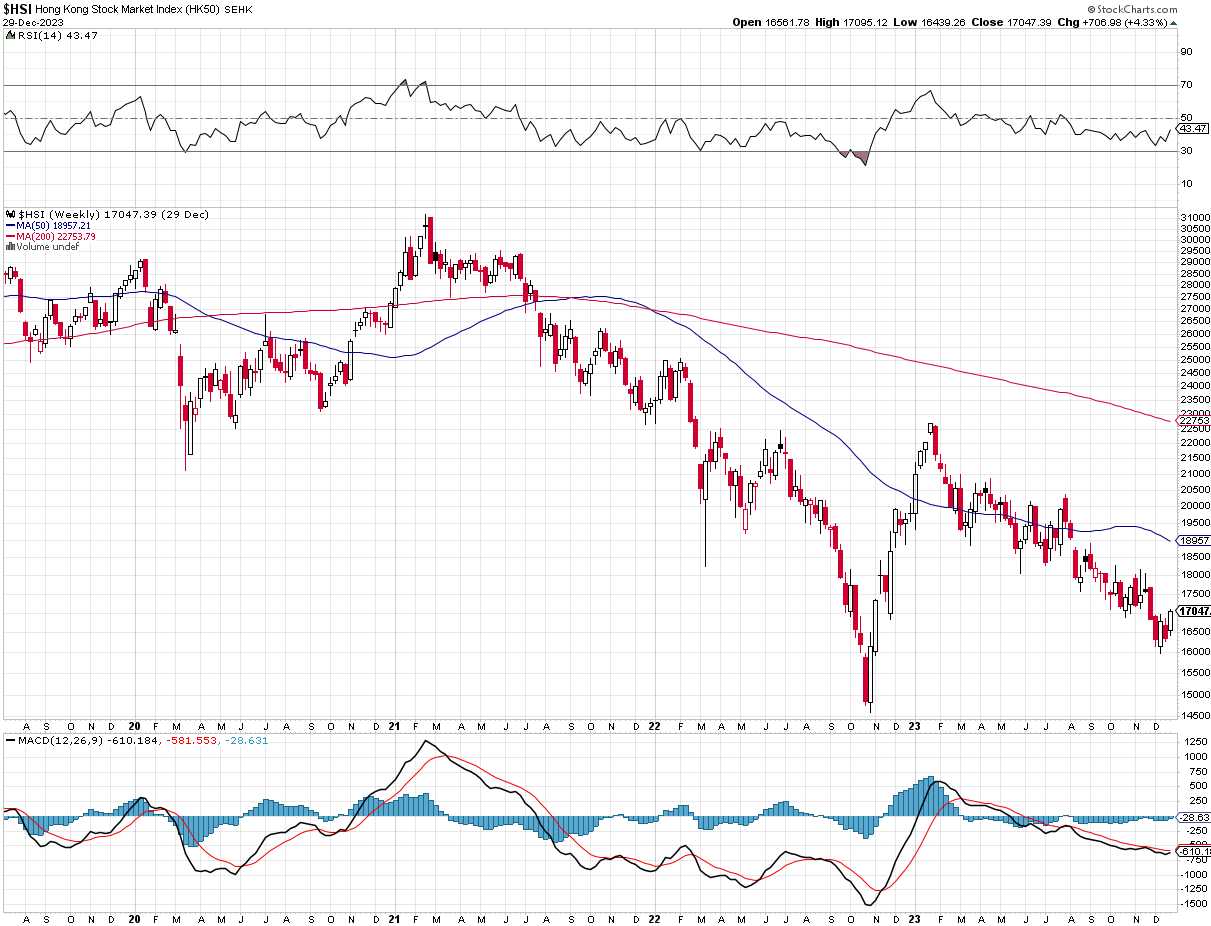Screen dimensions: 1211x926
Task: Click the $HSI Weekly candlestick legend icon
Action: coord(10,214)
